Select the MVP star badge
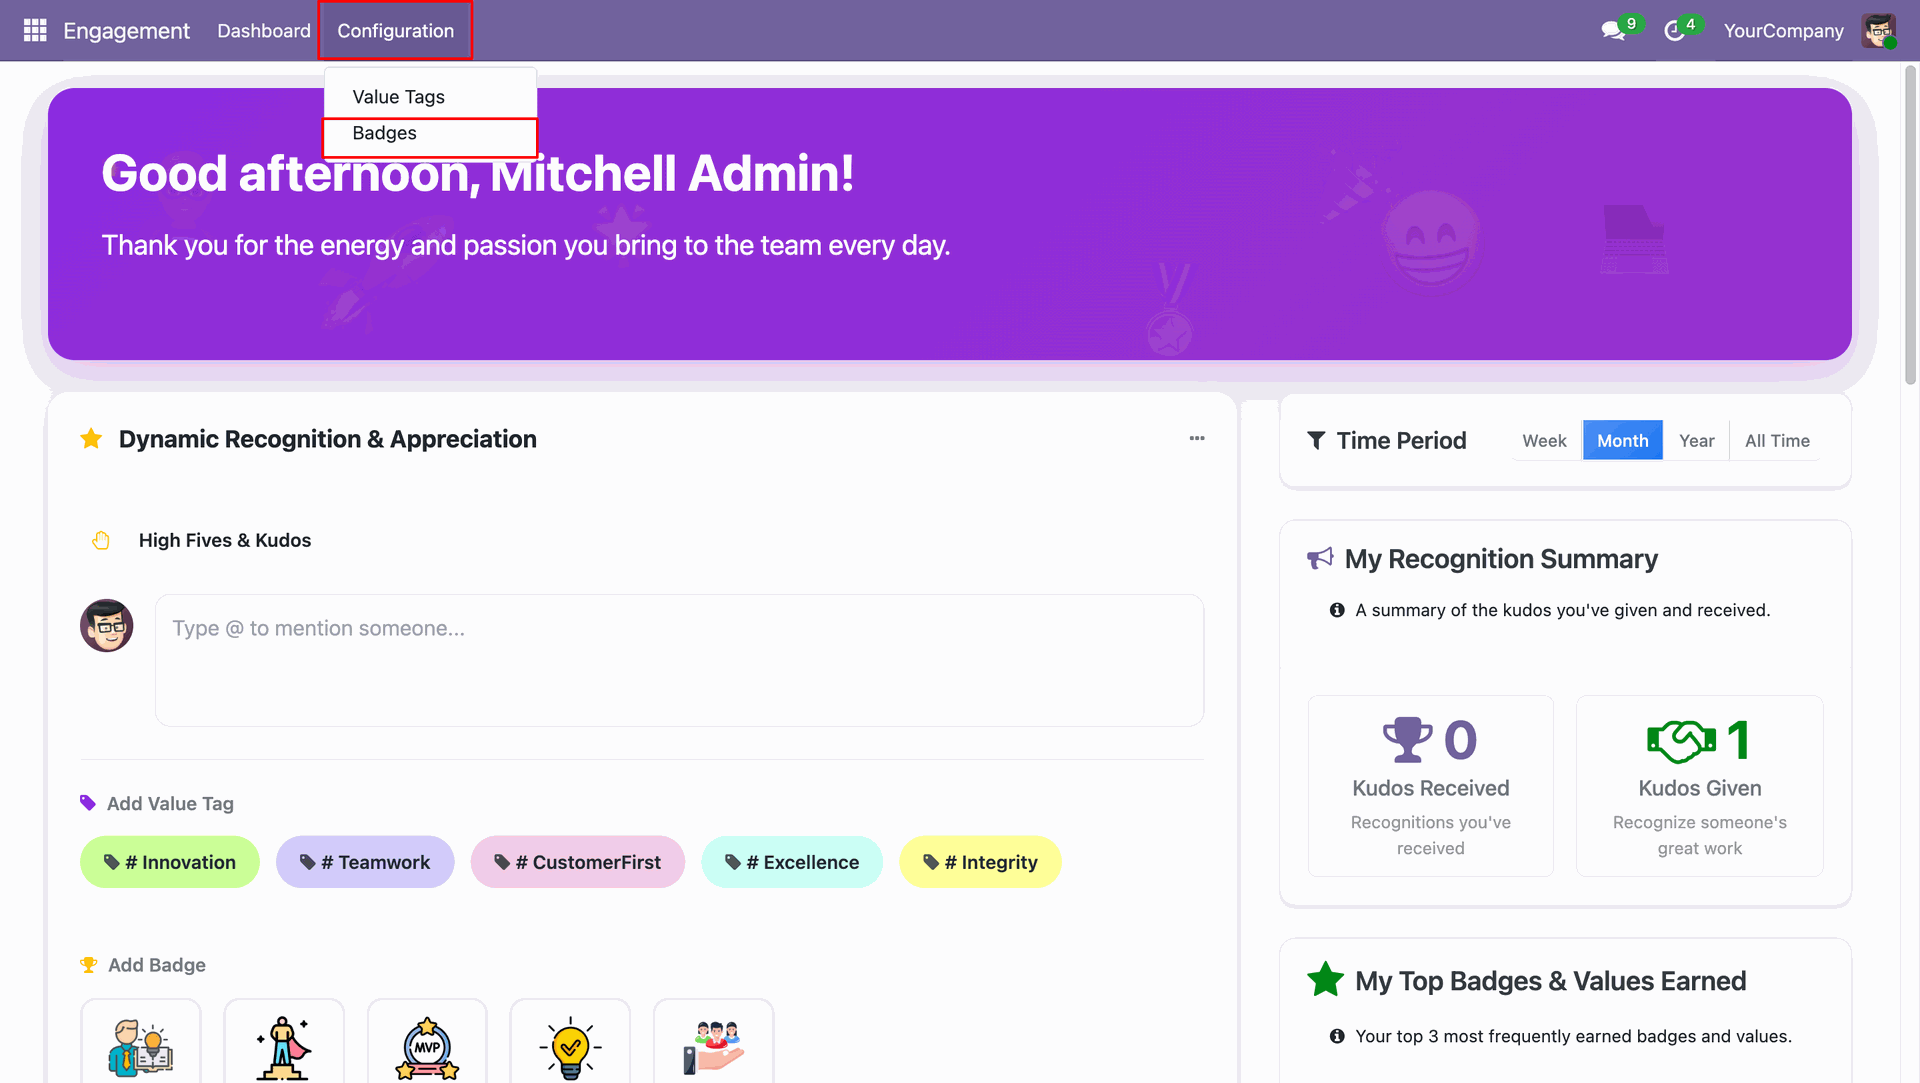The image size is (1920, 1083). tap(427, 1046)
